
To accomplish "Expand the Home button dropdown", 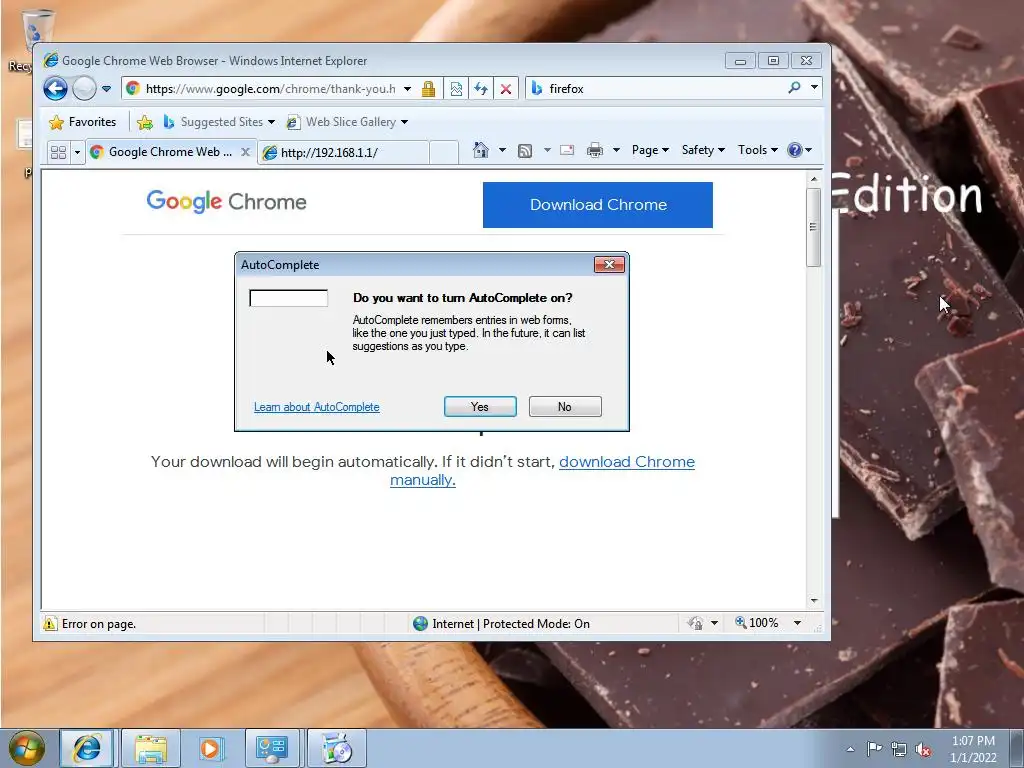I will coord(502,150).
